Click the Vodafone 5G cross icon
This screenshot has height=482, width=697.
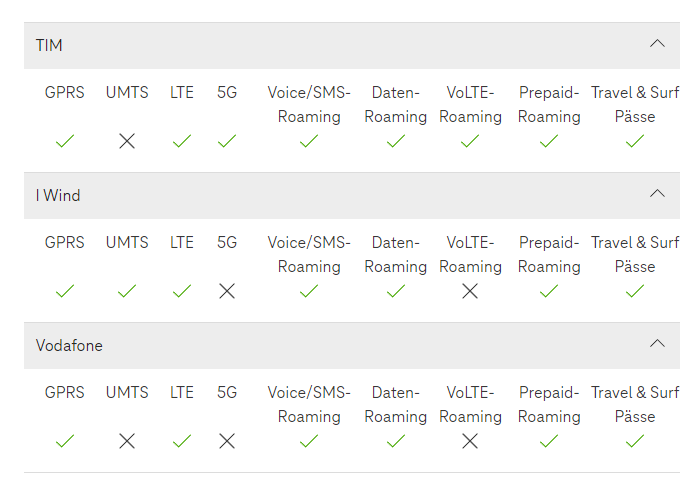tap(227, 441)
